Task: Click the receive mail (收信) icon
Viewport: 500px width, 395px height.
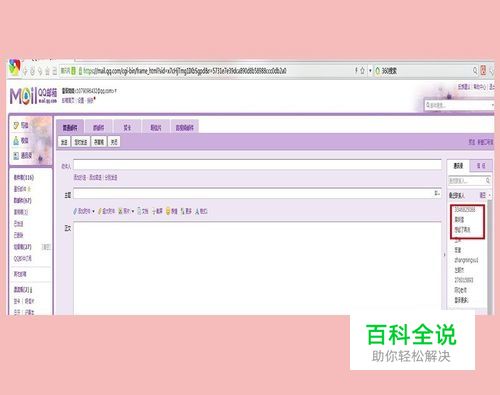Action: tap(16, 141)
